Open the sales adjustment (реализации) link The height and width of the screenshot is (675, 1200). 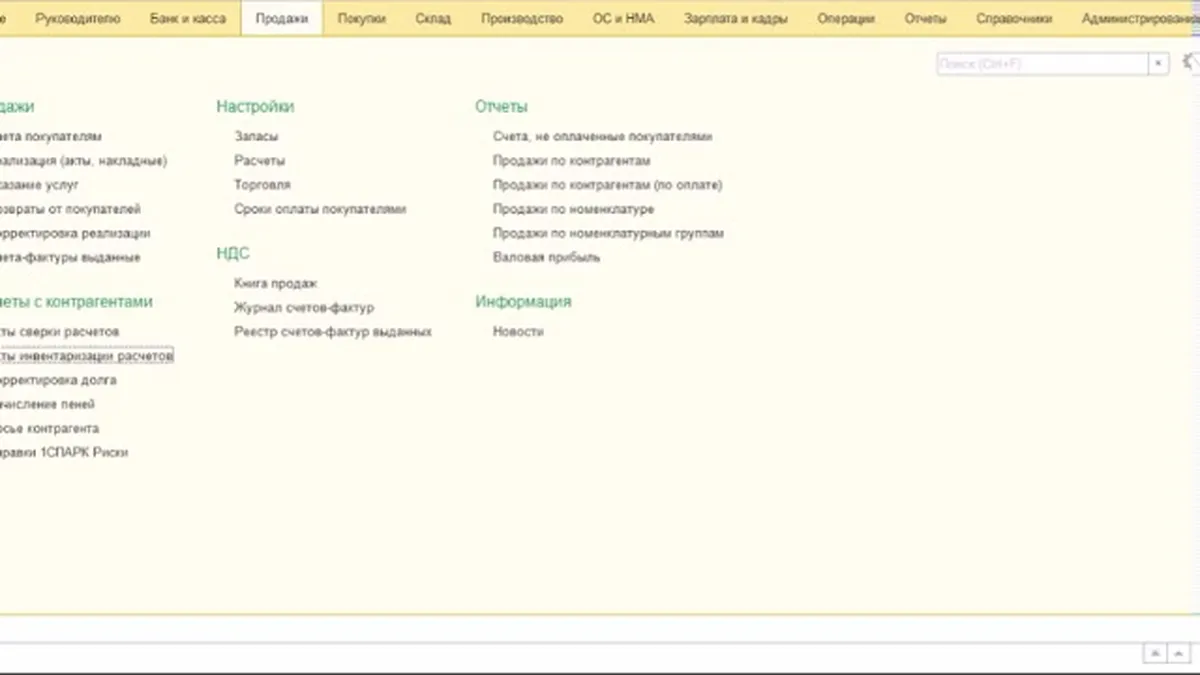75,233
